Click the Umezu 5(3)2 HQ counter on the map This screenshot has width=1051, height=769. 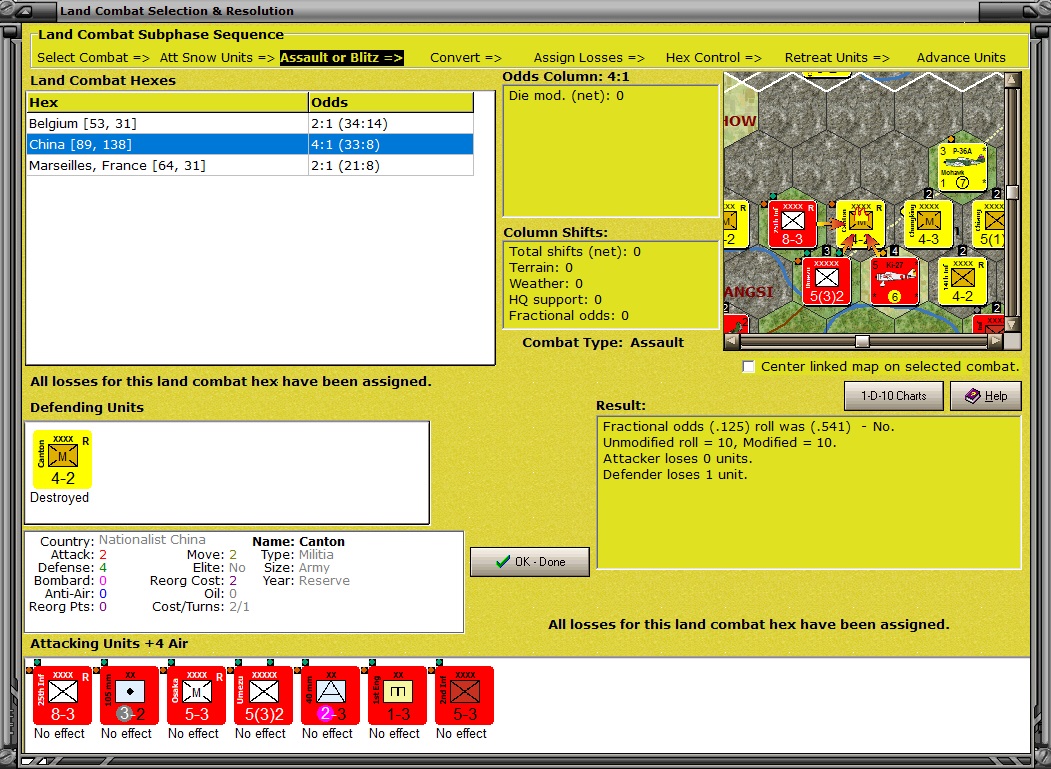pyautogui.click(x=826, y=282)
